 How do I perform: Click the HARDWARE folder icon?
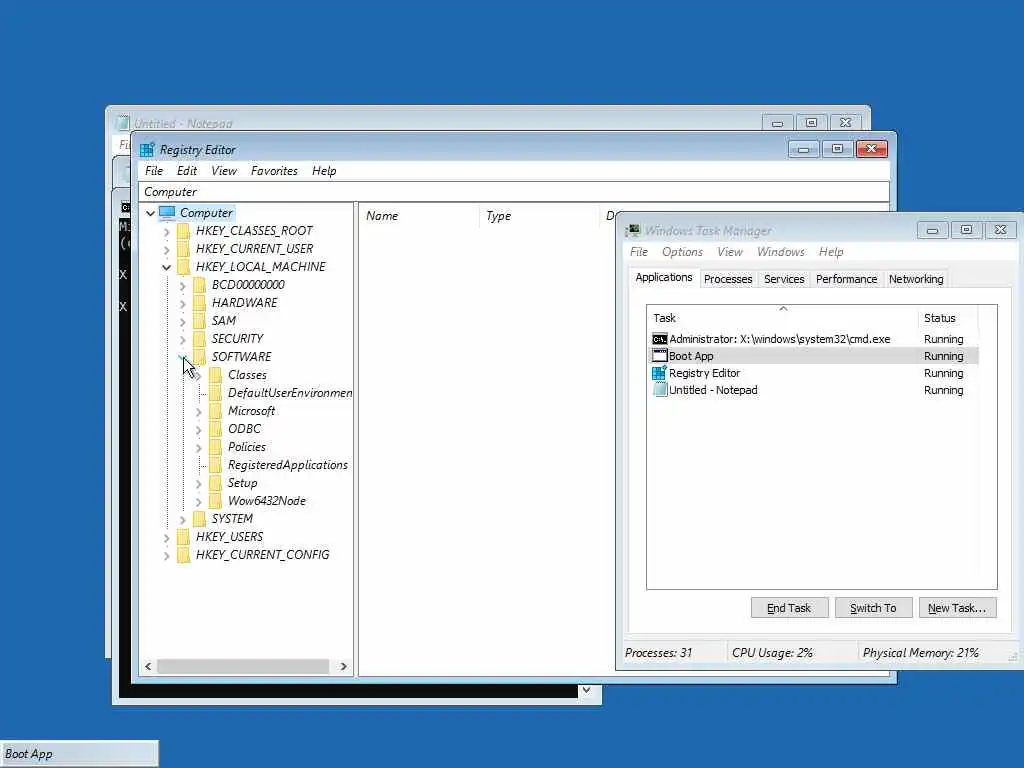coord(200,303)
